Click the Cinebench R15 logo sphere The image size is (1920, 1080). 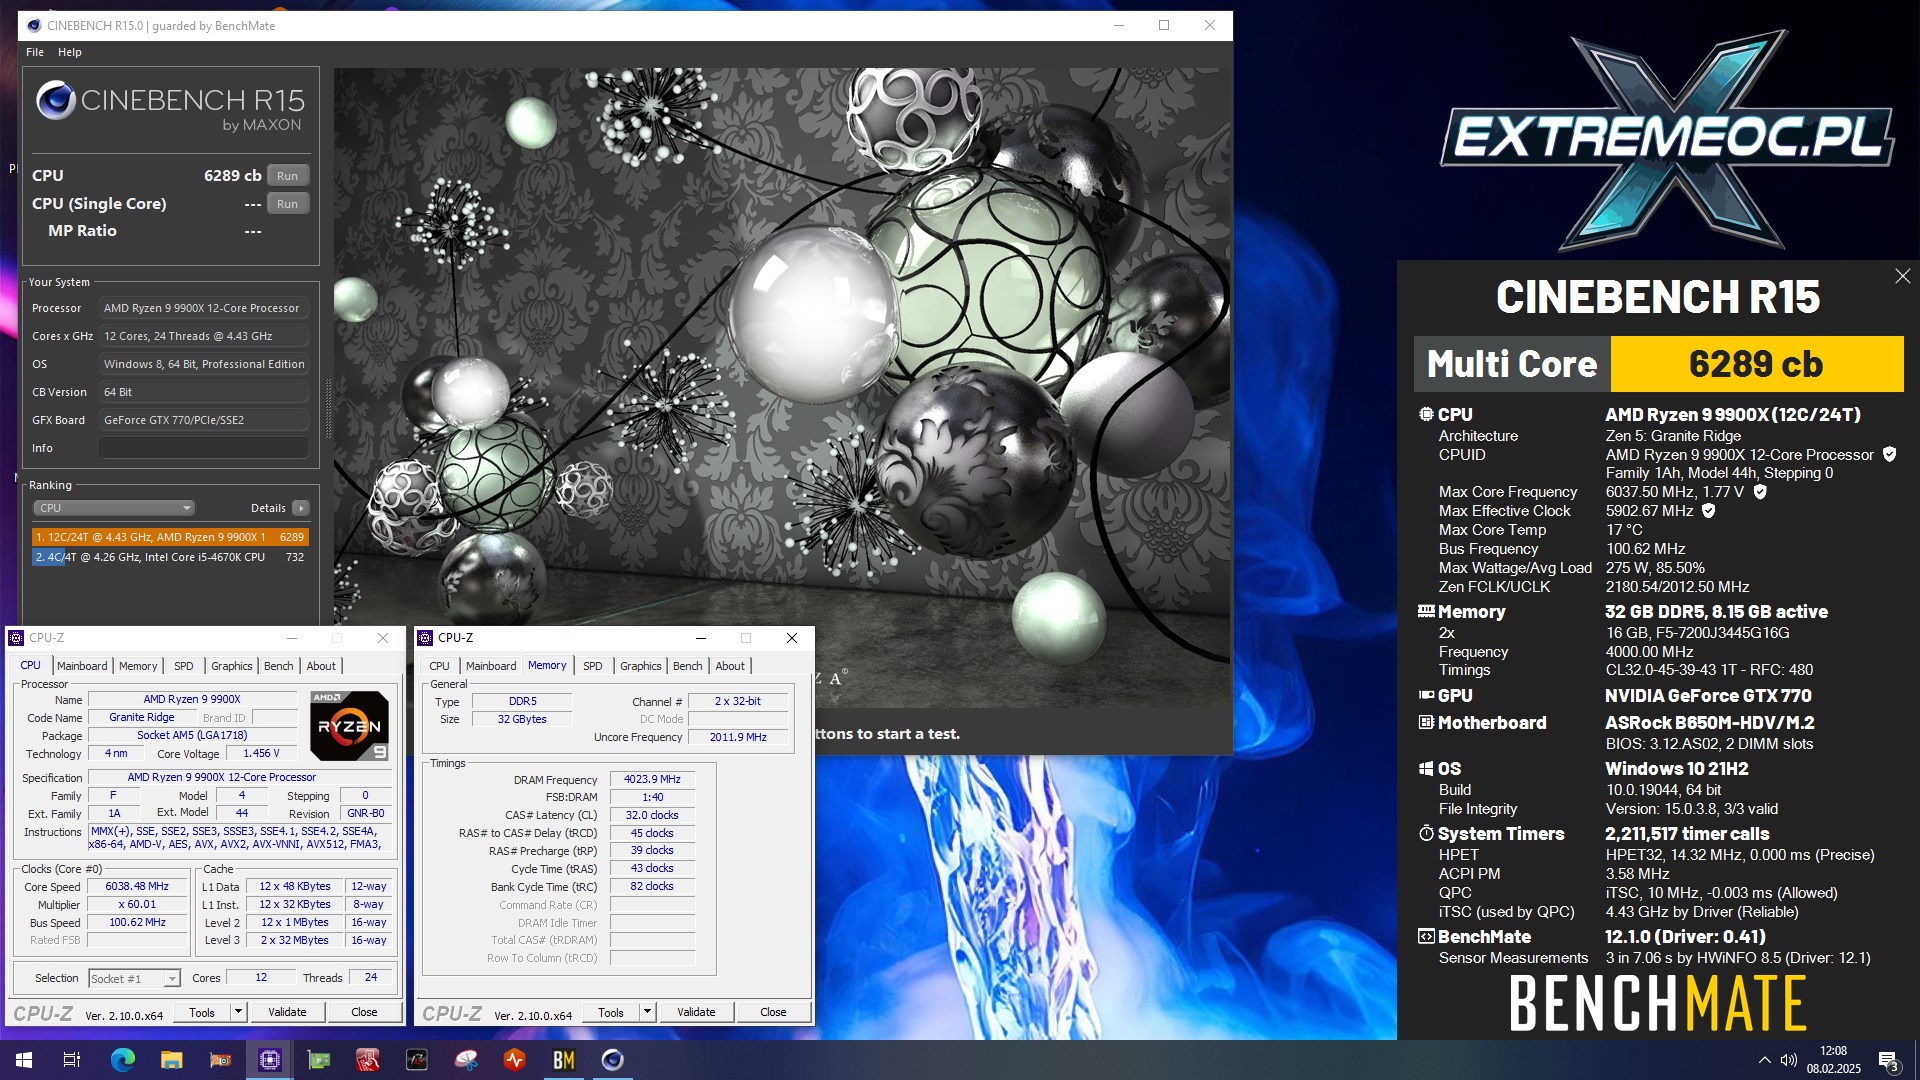[55, 102]
